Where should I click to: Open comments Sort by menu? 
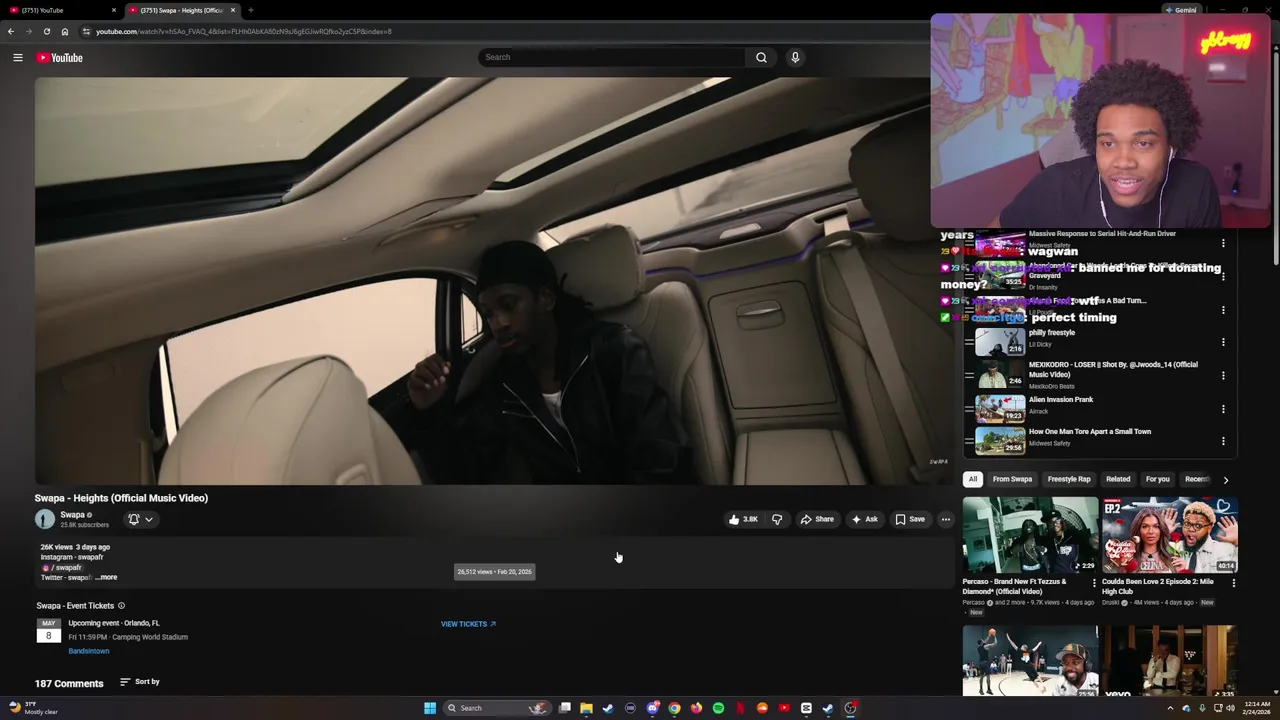pos(140,682)
